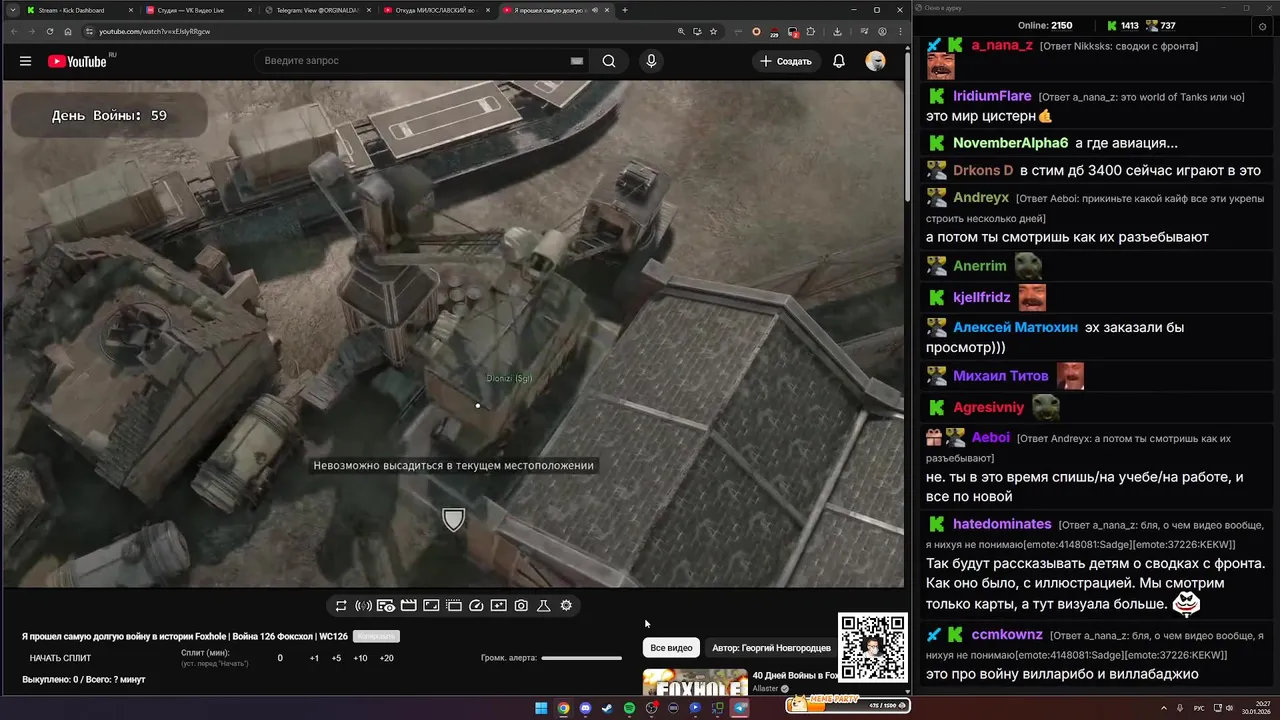Open Steam from the taskbar

pos(607,708)
